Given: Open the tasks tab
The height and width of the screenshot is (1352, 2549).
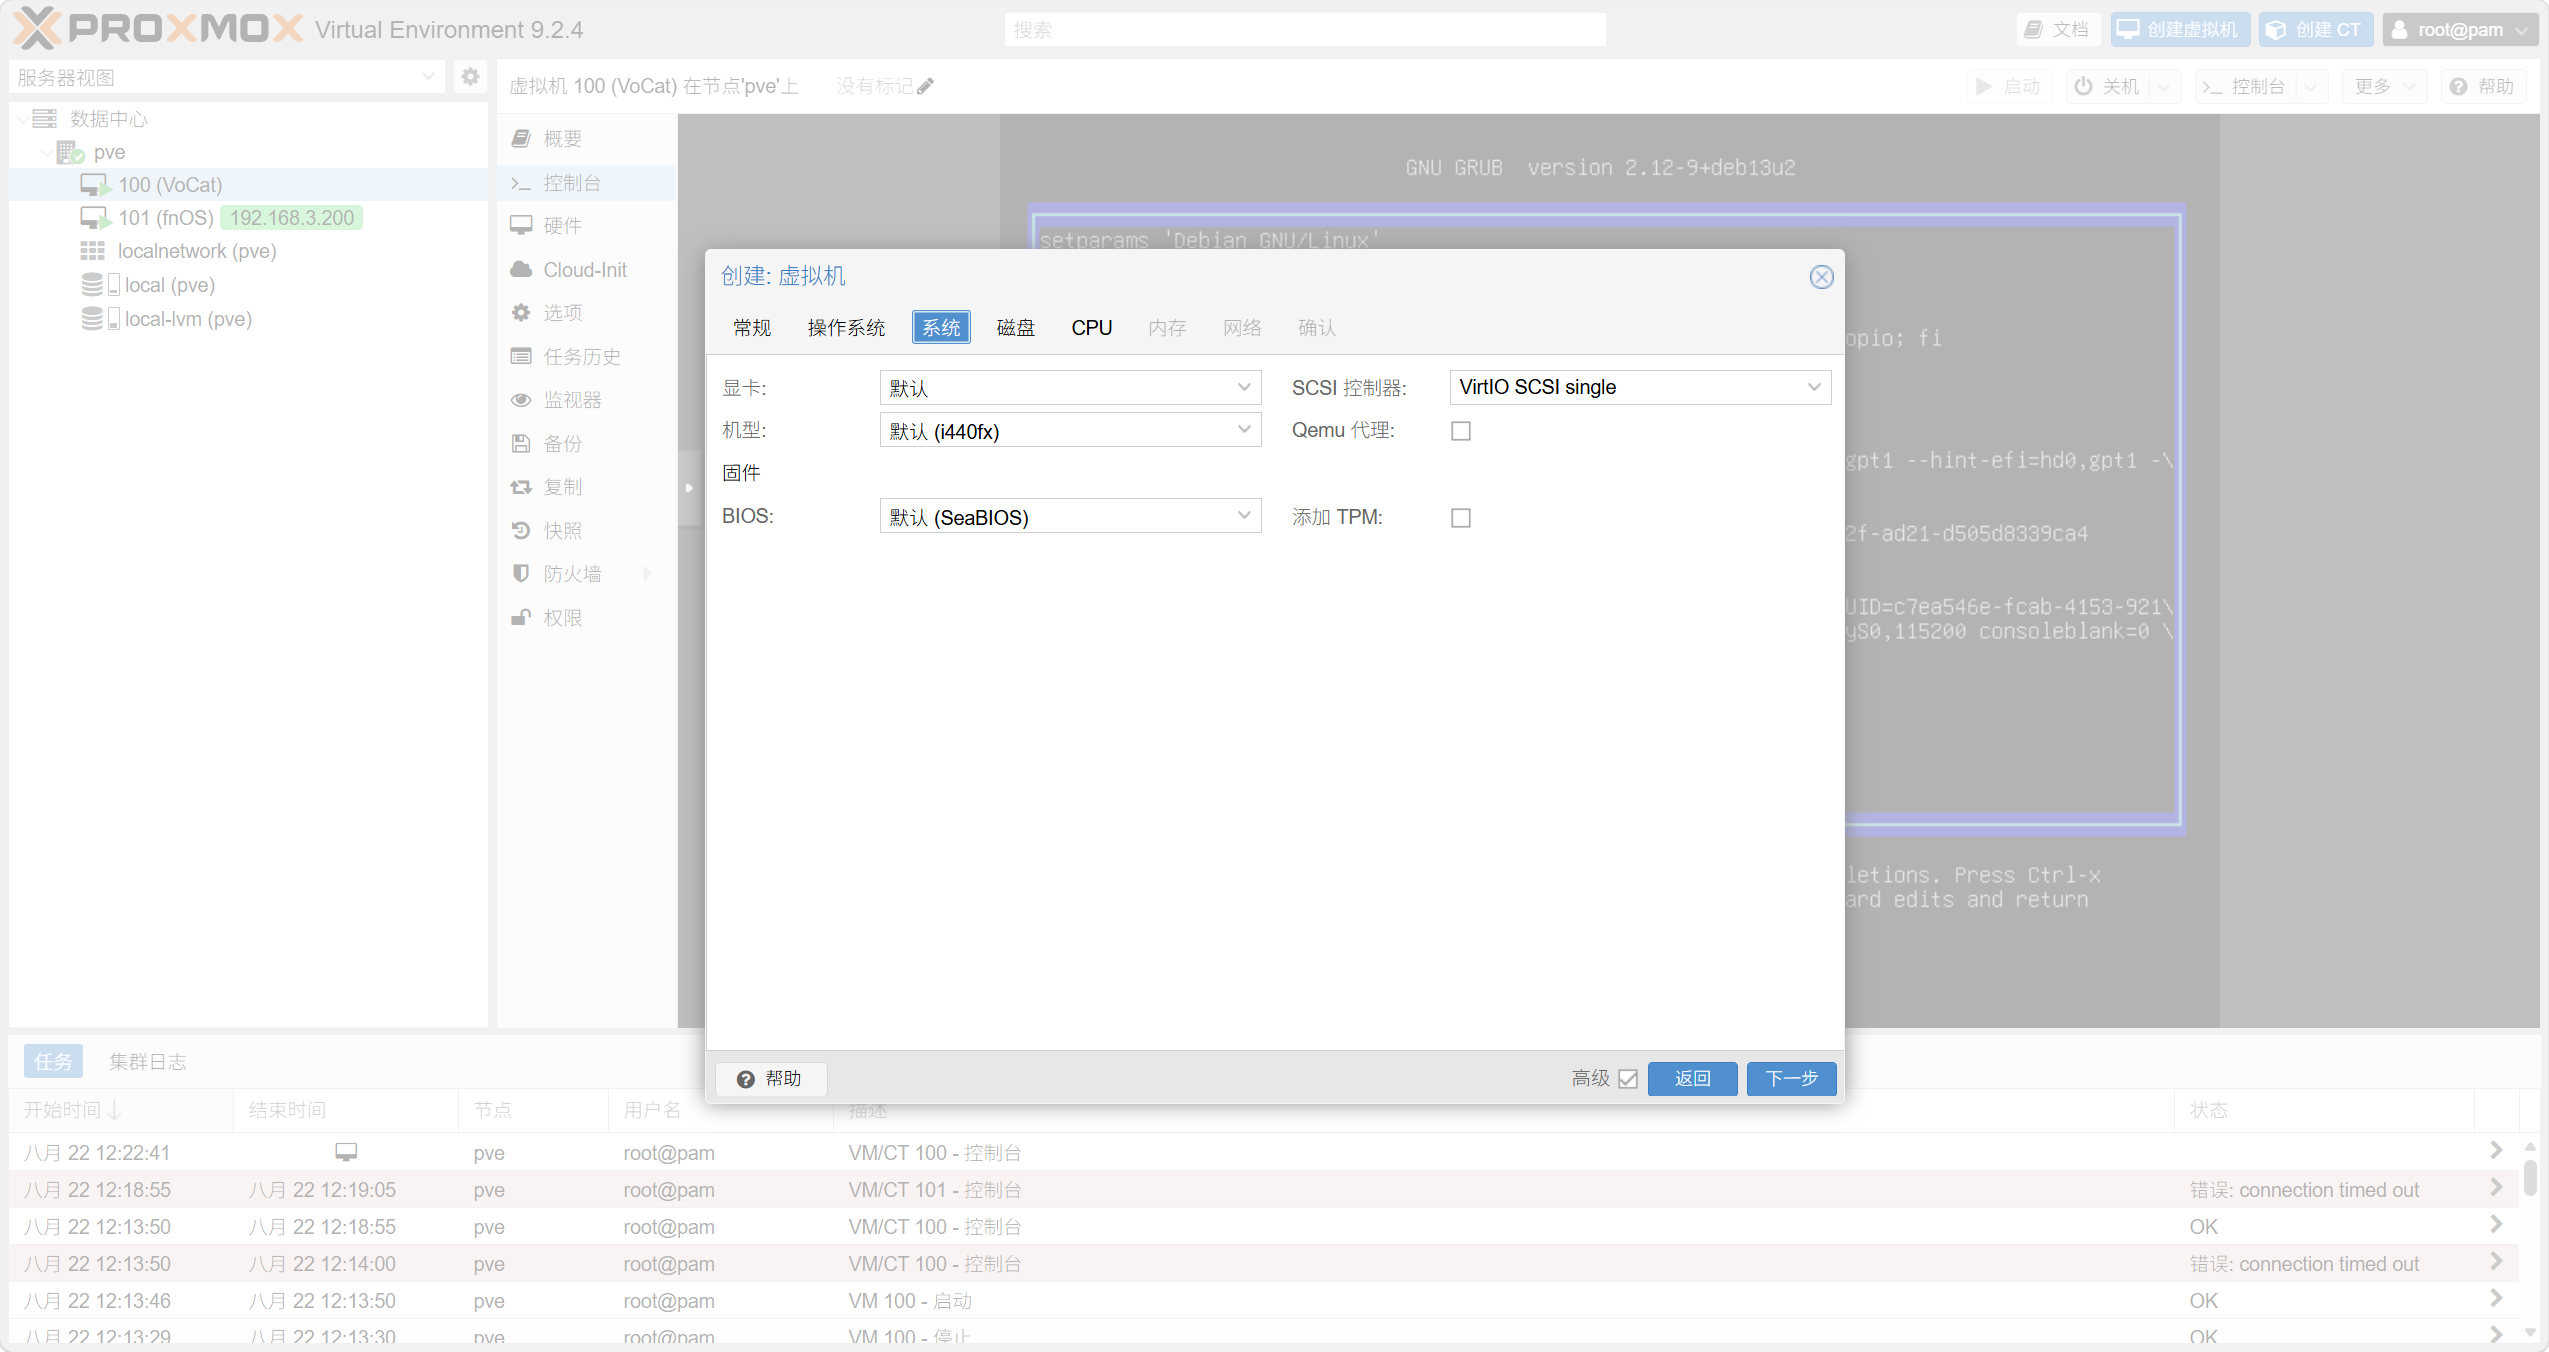Looking at the screenshot, I should pyautogui.click(x=53, y=1062).
